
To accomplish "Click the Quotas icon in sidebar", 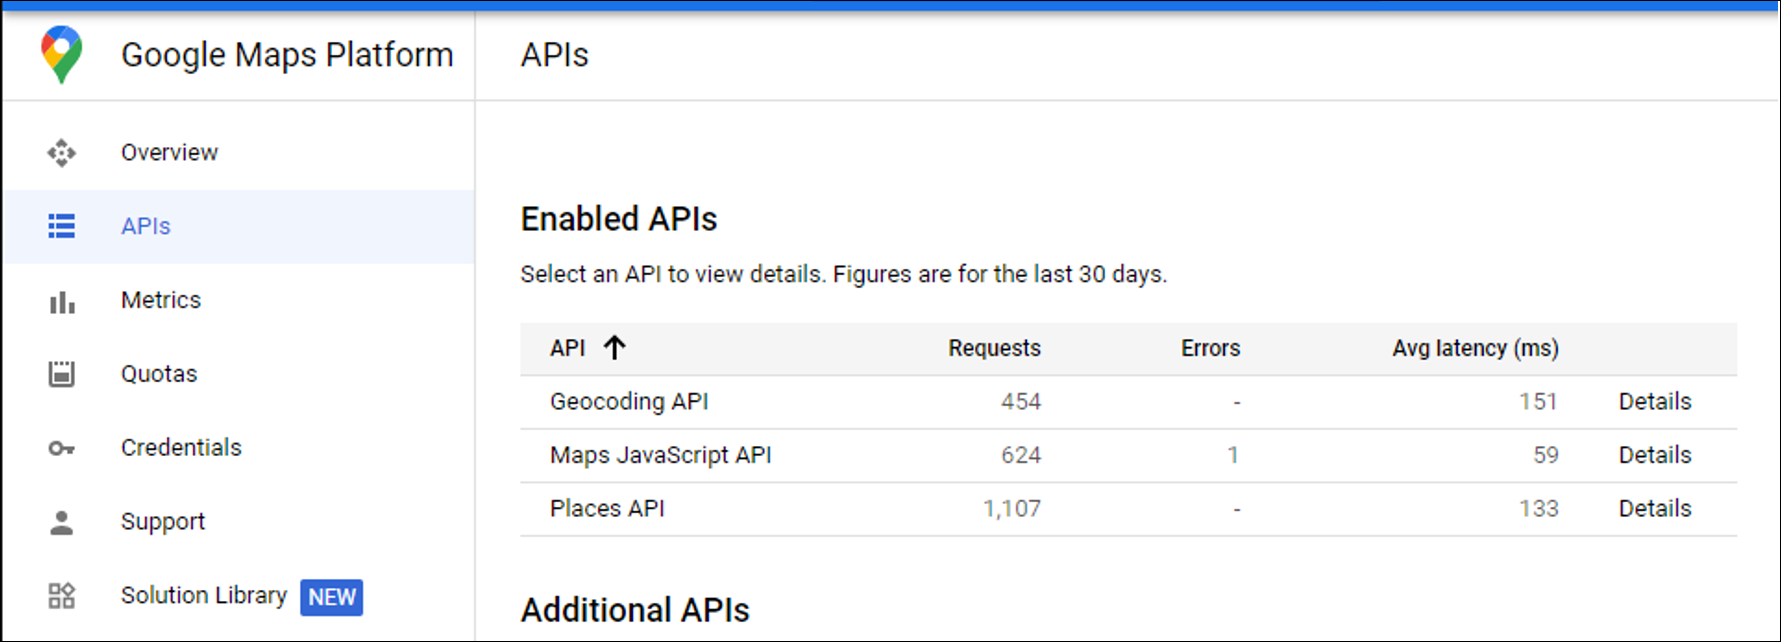I will point(61,374).
